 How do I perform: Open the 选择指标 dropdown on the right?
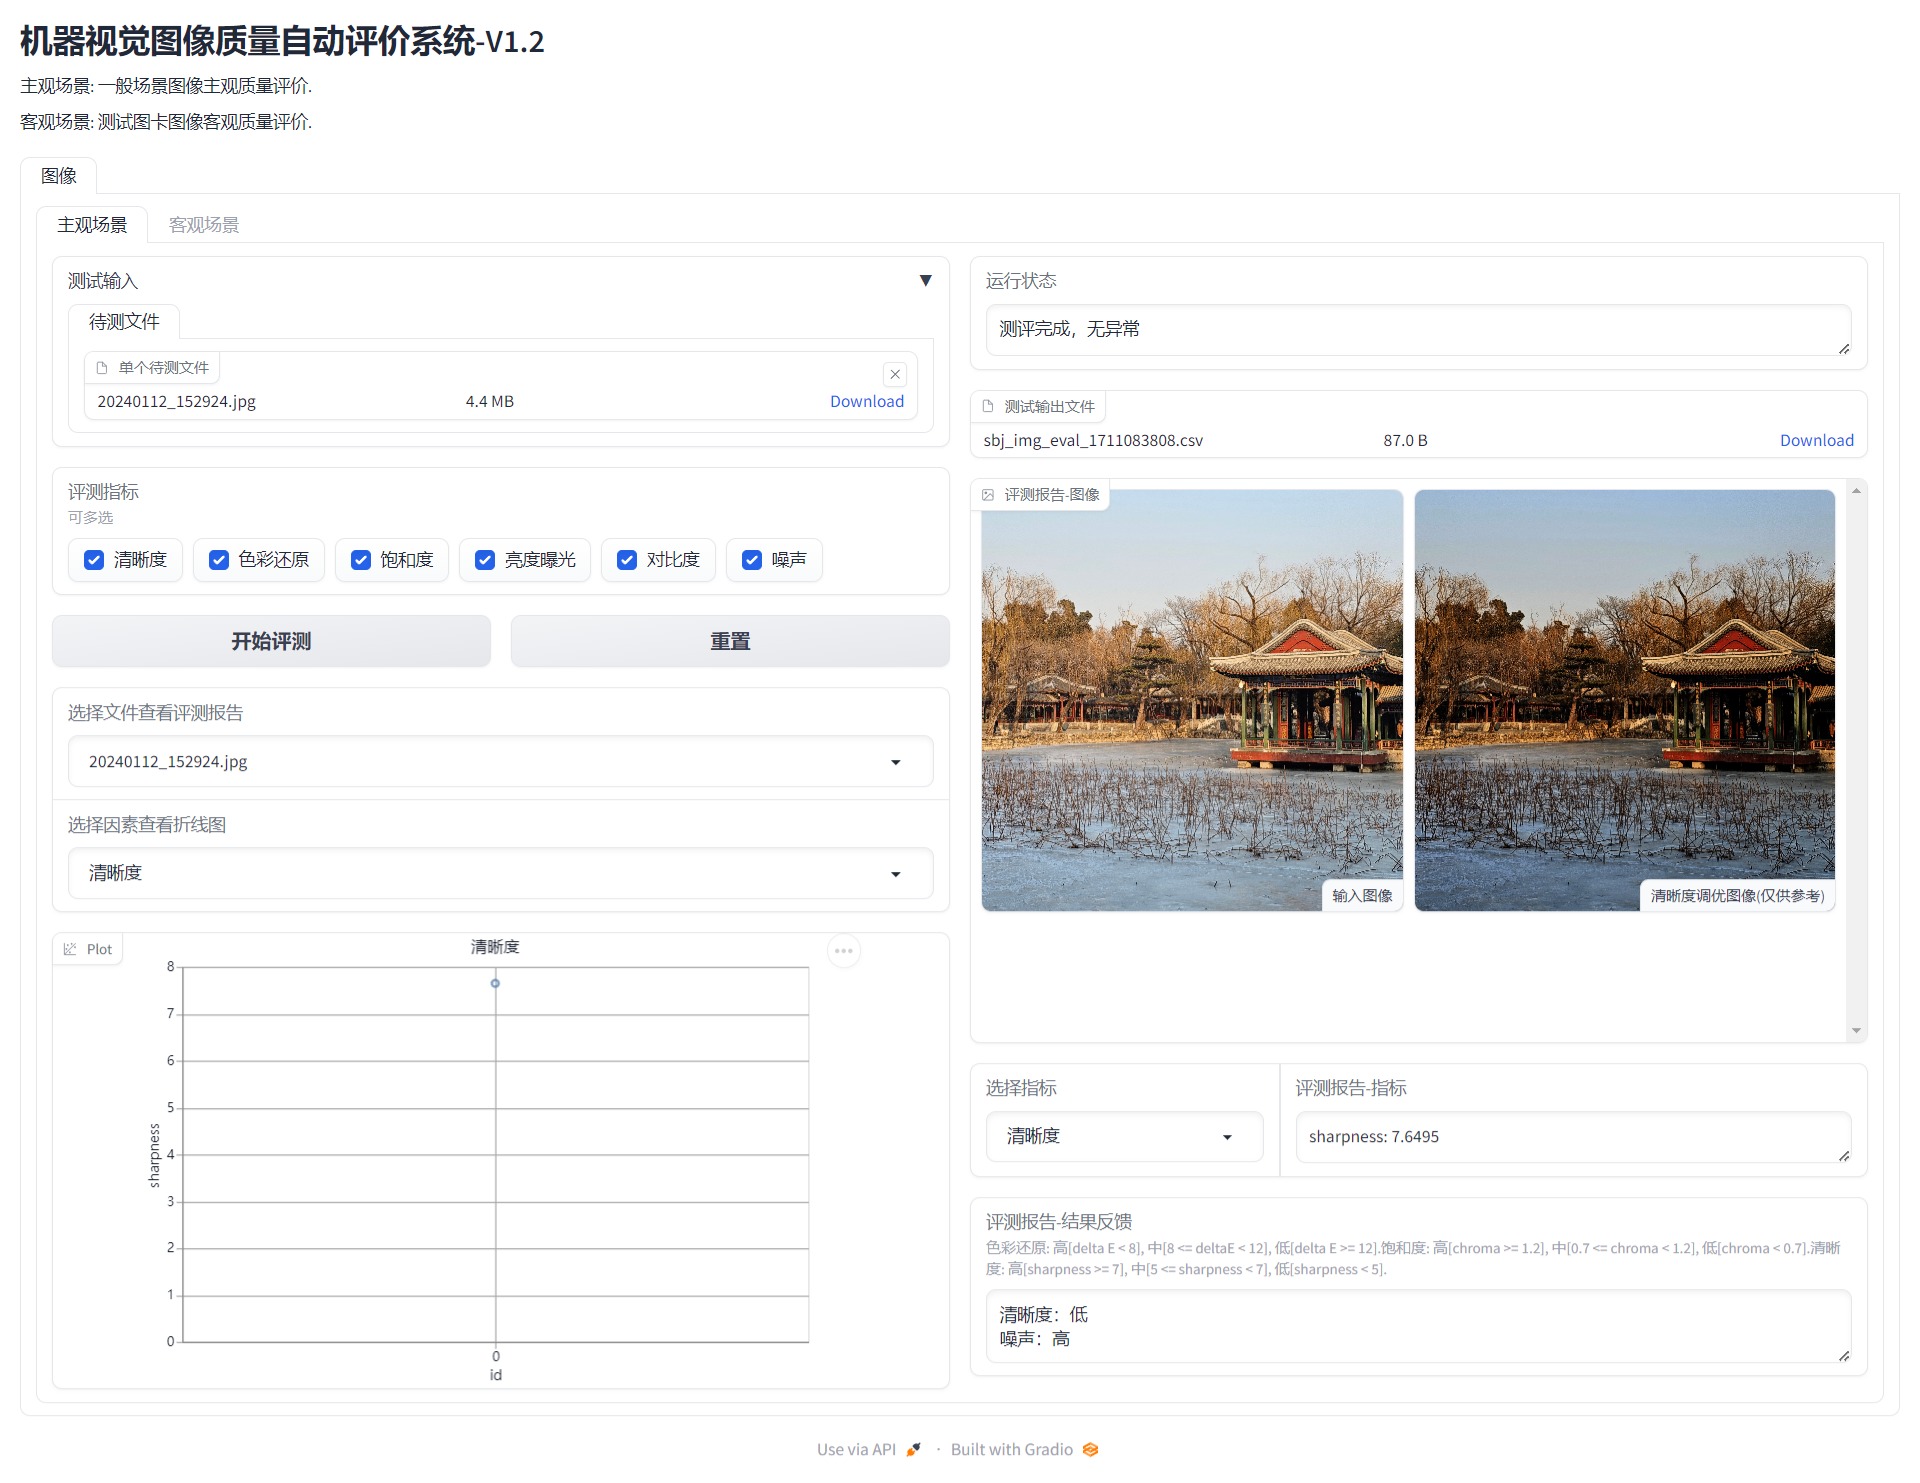(x=1124, y=1137)
